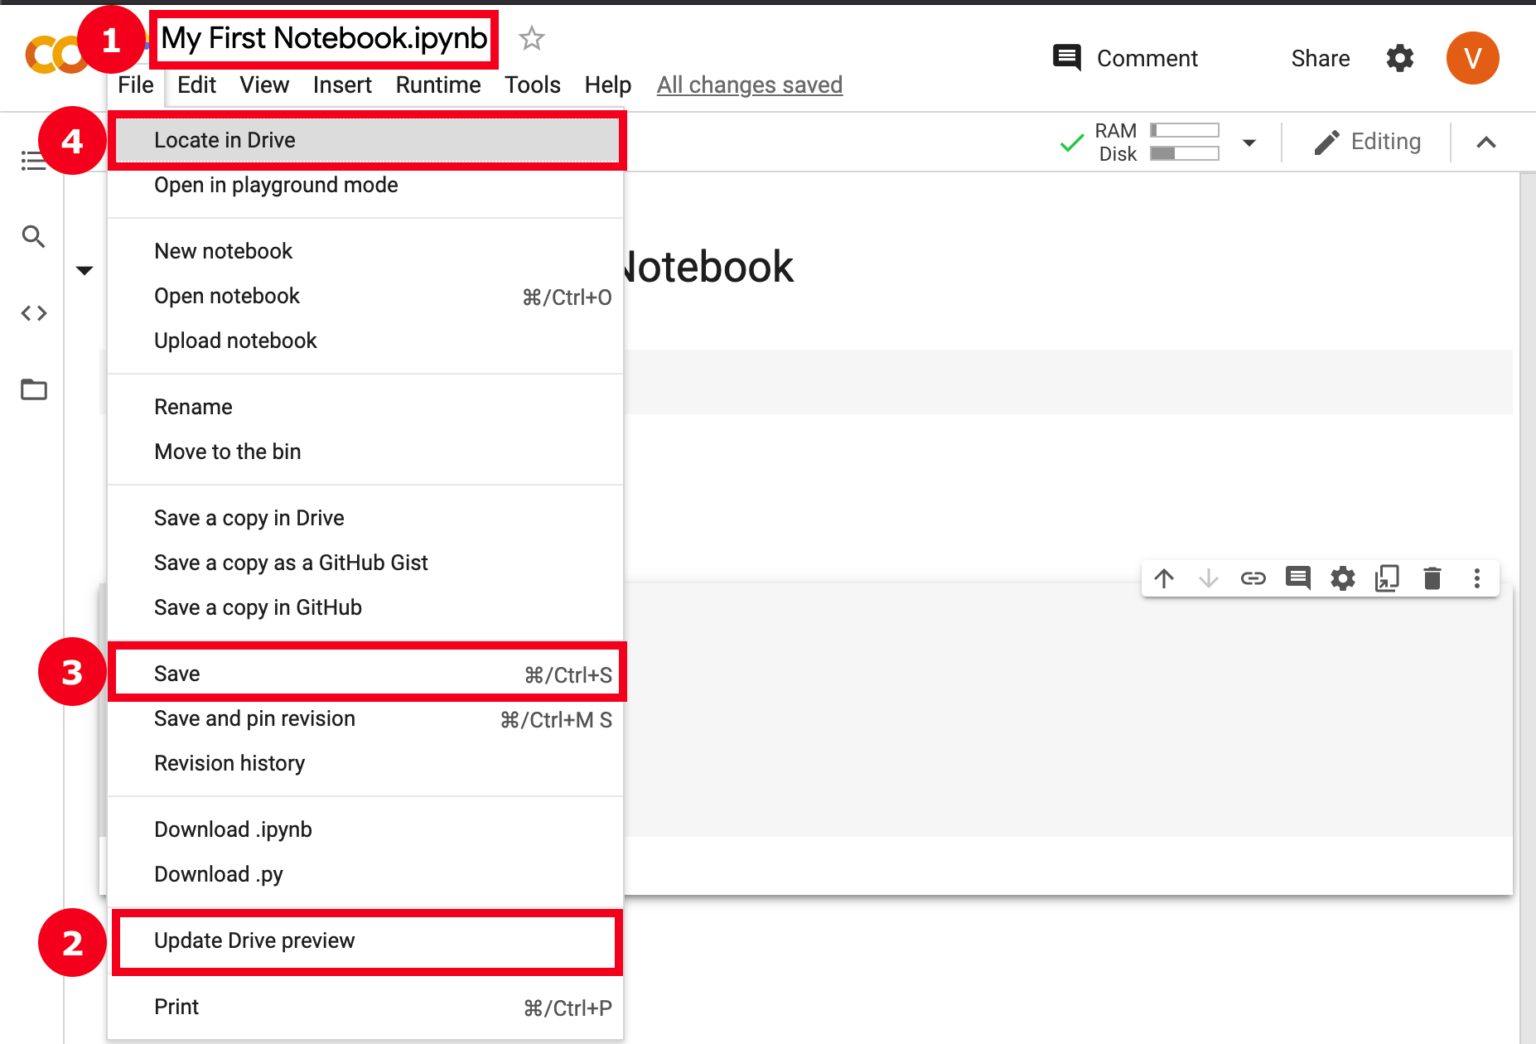
Task: Move the selected cell up
Action: tap(1164, 578)
